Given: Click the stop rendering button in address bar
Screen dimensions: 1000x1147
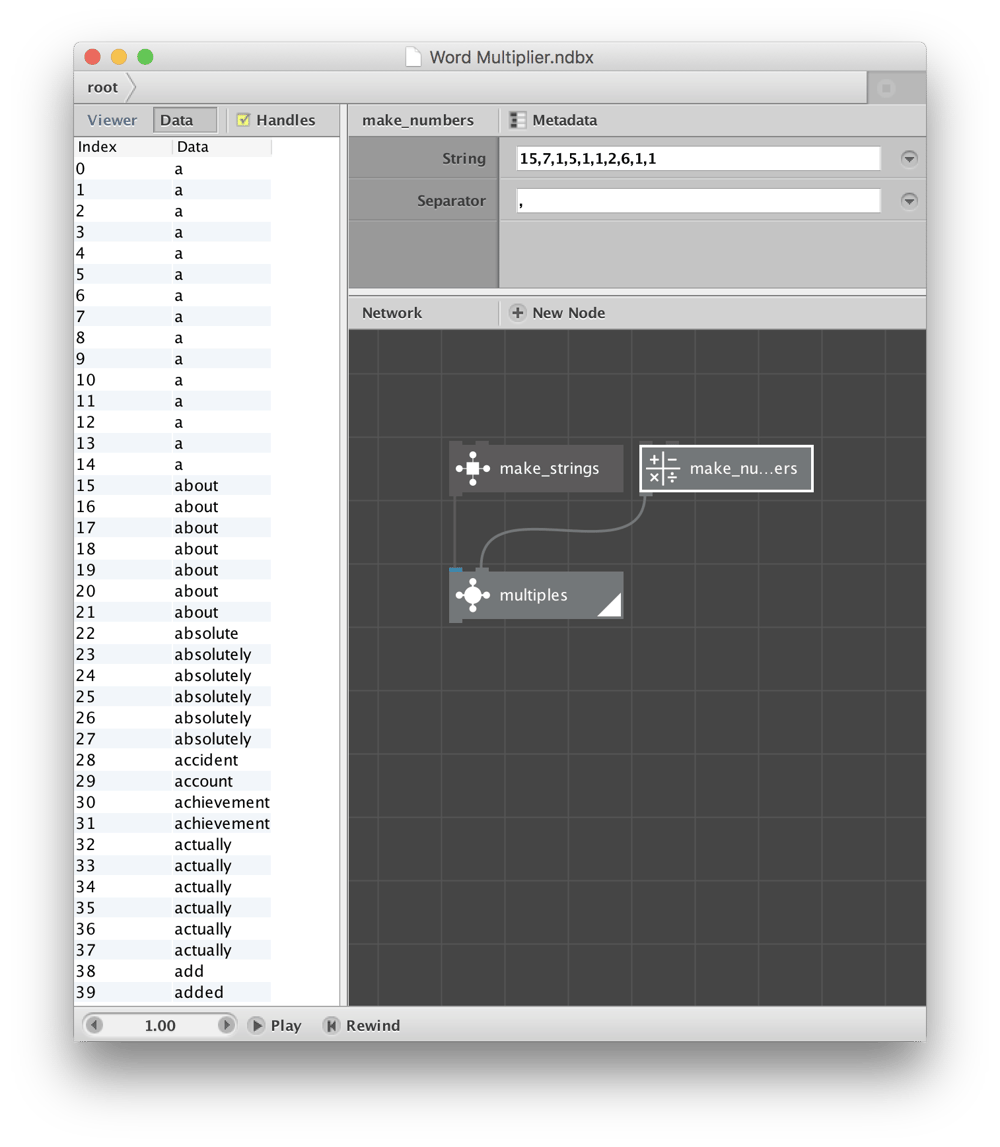Looking at the screenshot, I should point(887,89).
